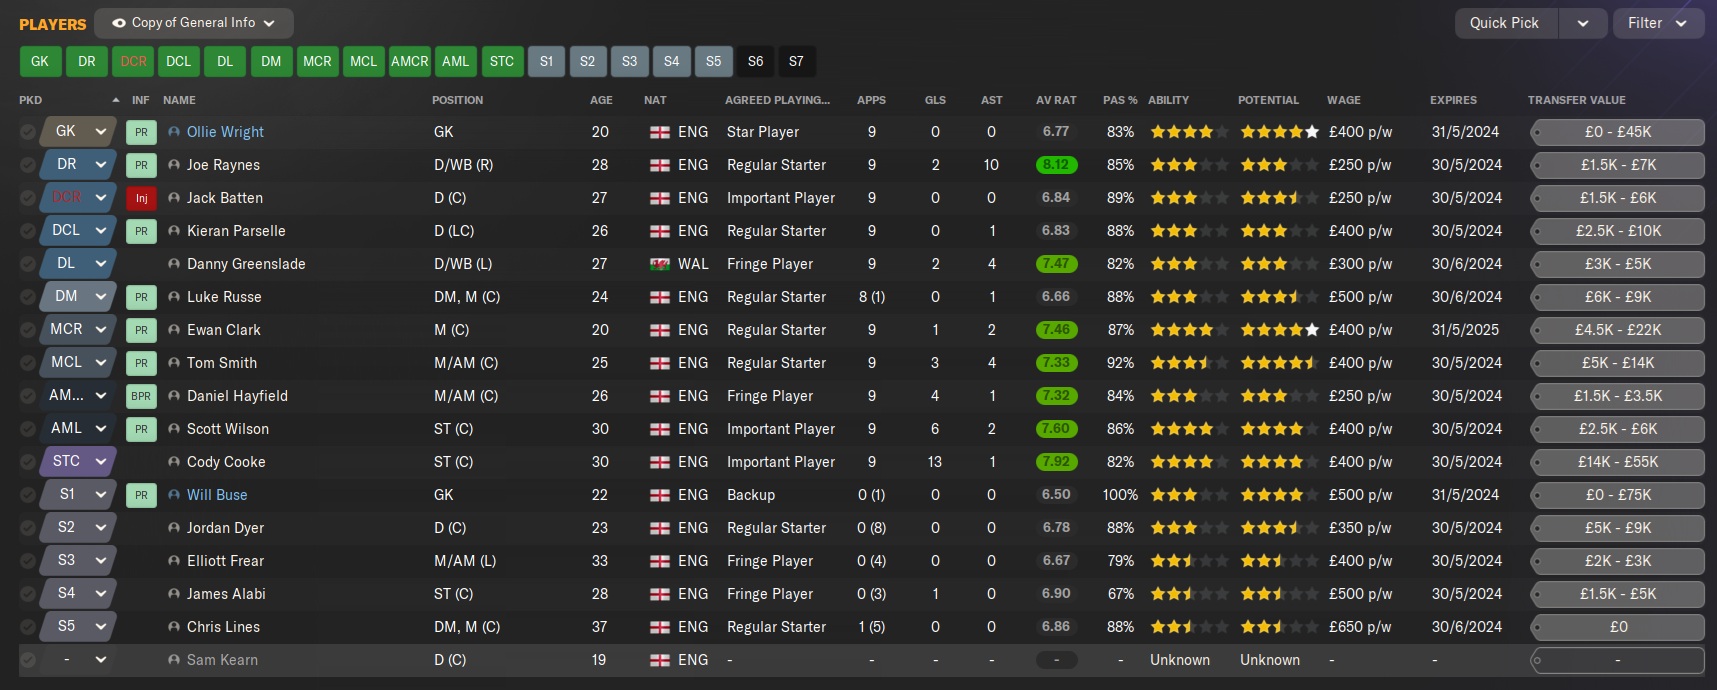
Task: Select the DCR position filter tab
Action: point(134,61)
